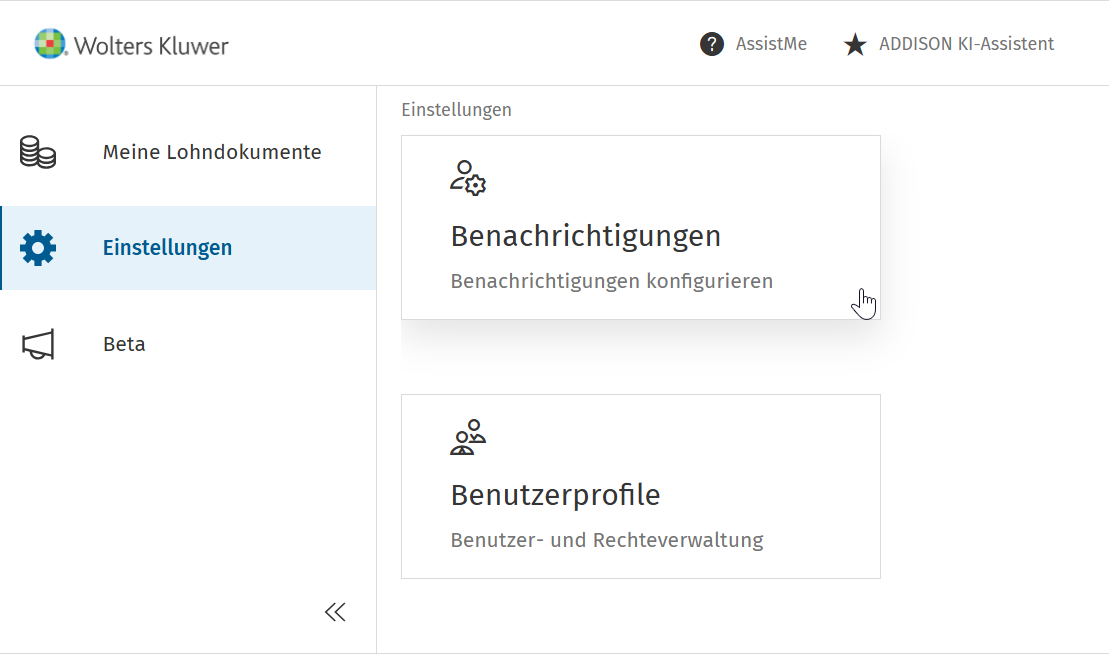Click 'Benutzer- und Rechteverwaltung' text
This screenshot has width=1109, height=658.
click(x=607, y=540)
